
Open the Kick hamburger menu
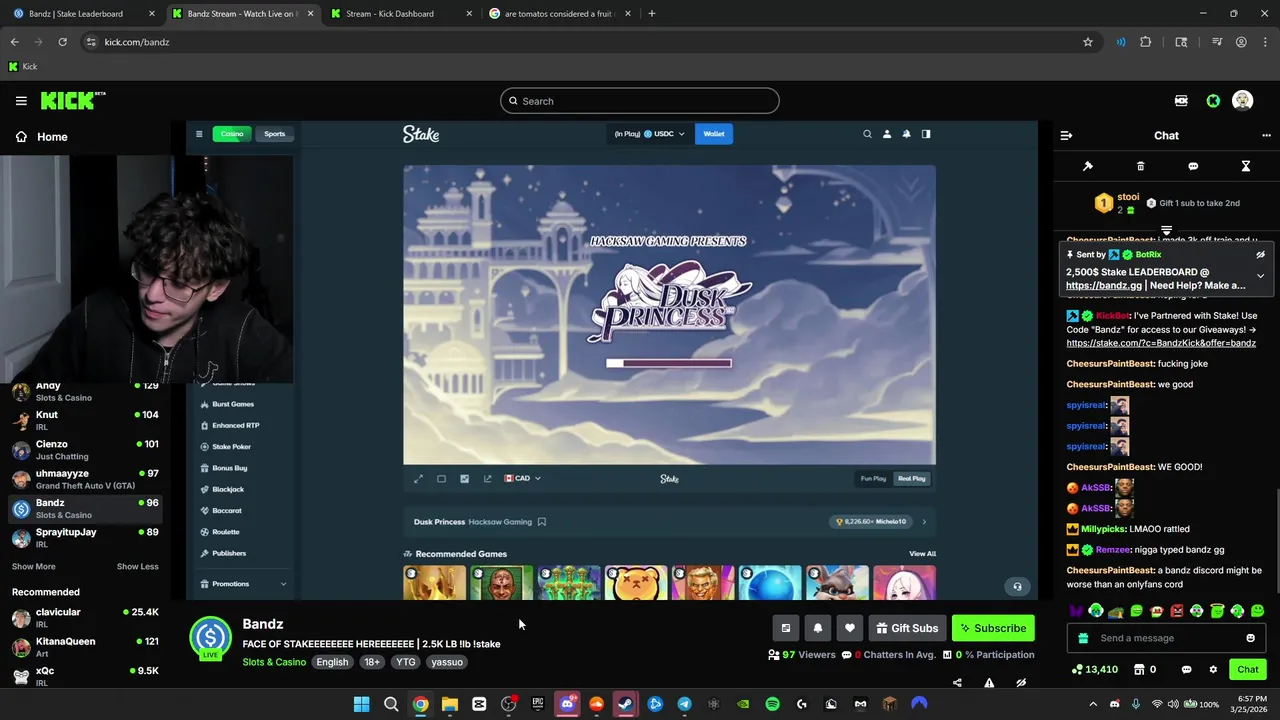tap(21, 101)
